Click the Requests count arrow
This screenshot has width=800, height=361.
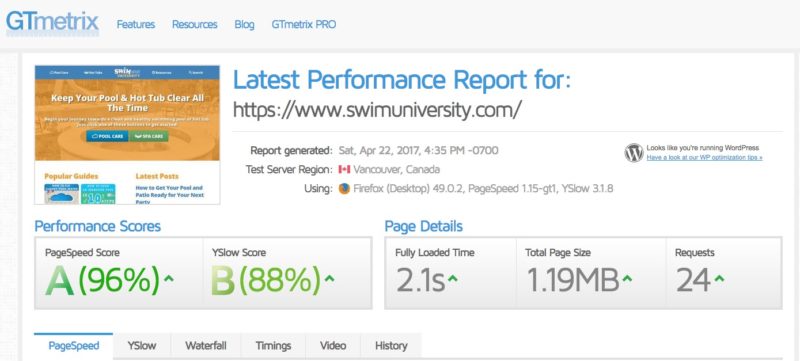pos(719,278)
